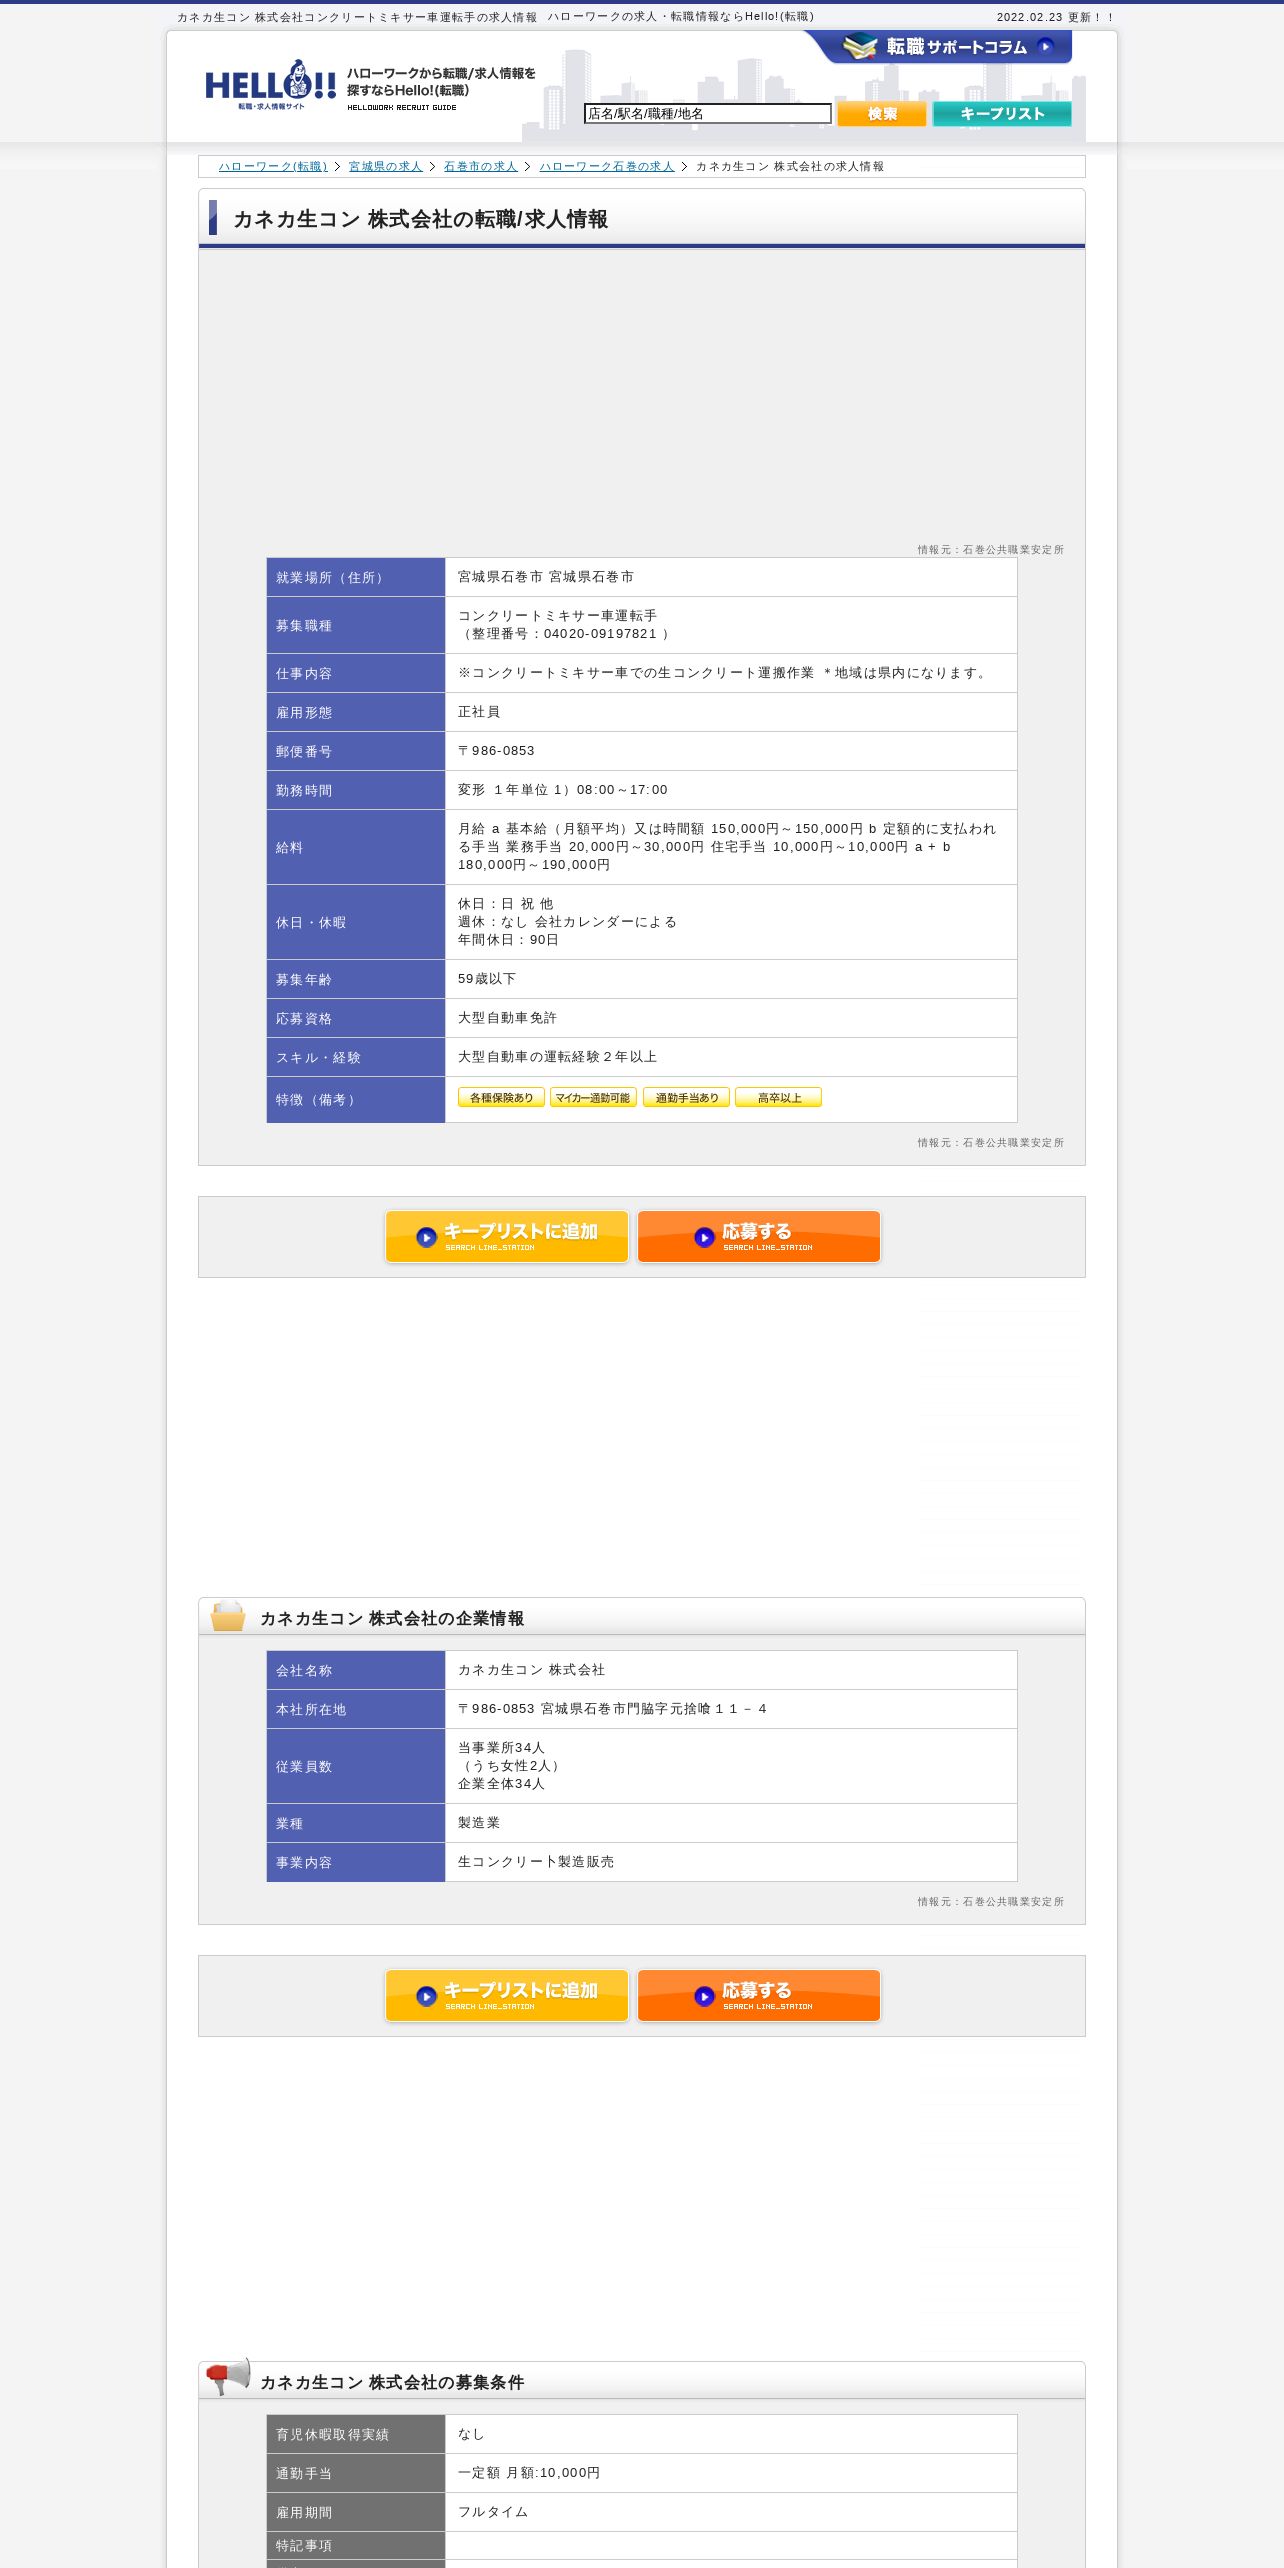Select the 整理番号 04020-09197821 text
The width and height of the screenshot is (1284, 2568).
point(565,634)
